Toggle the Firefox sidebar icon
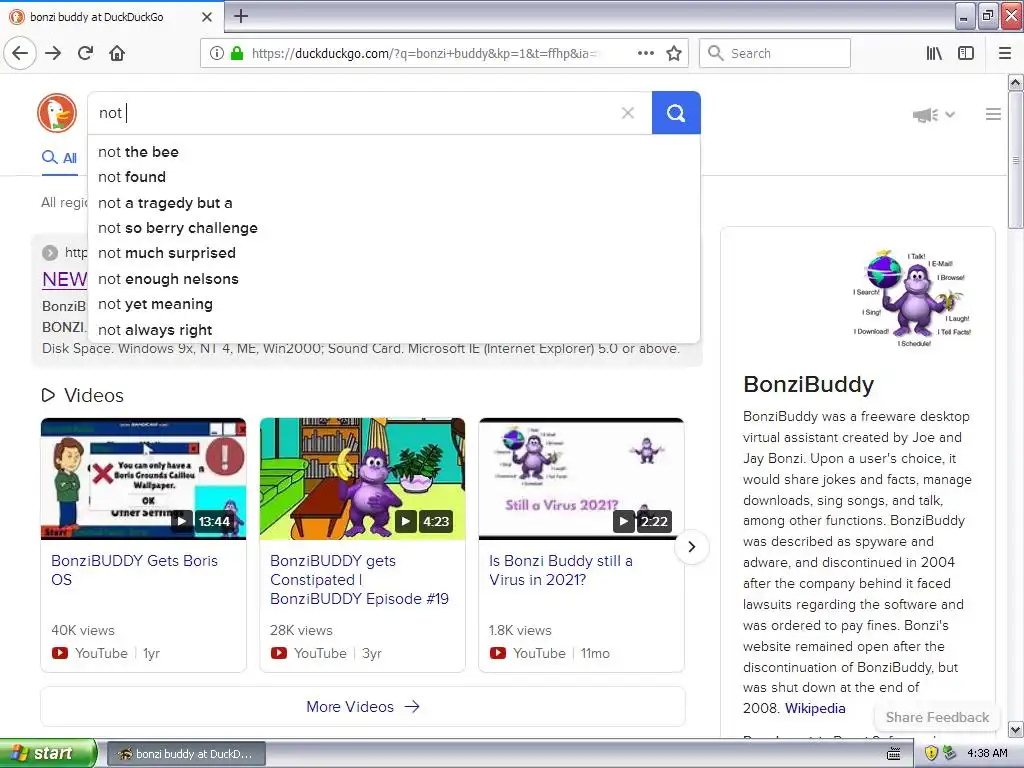This screenshot has height=768, width=1024. pos(966,53)
